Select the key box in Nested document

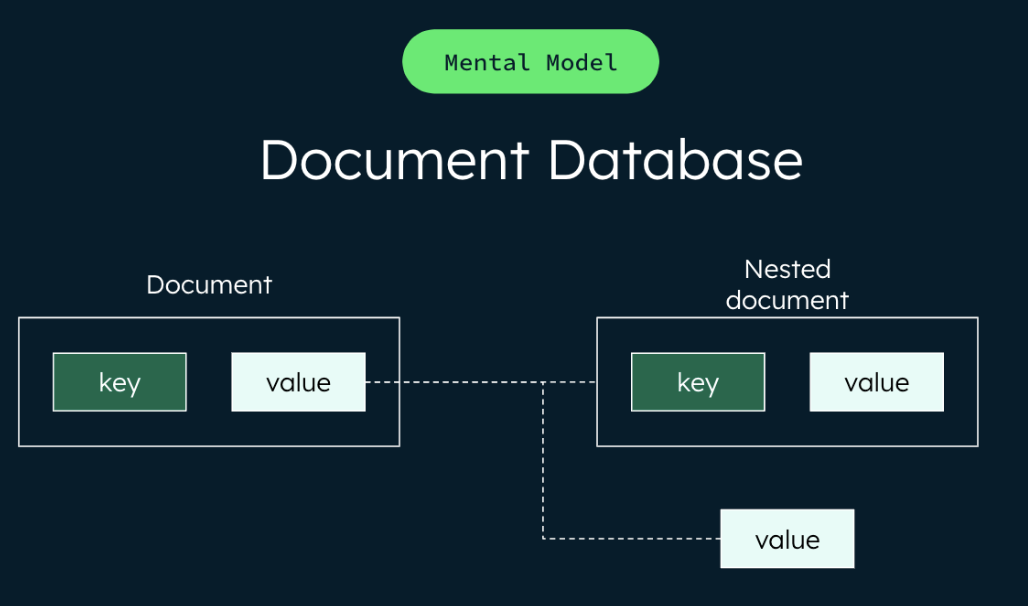tap(698, 382)
